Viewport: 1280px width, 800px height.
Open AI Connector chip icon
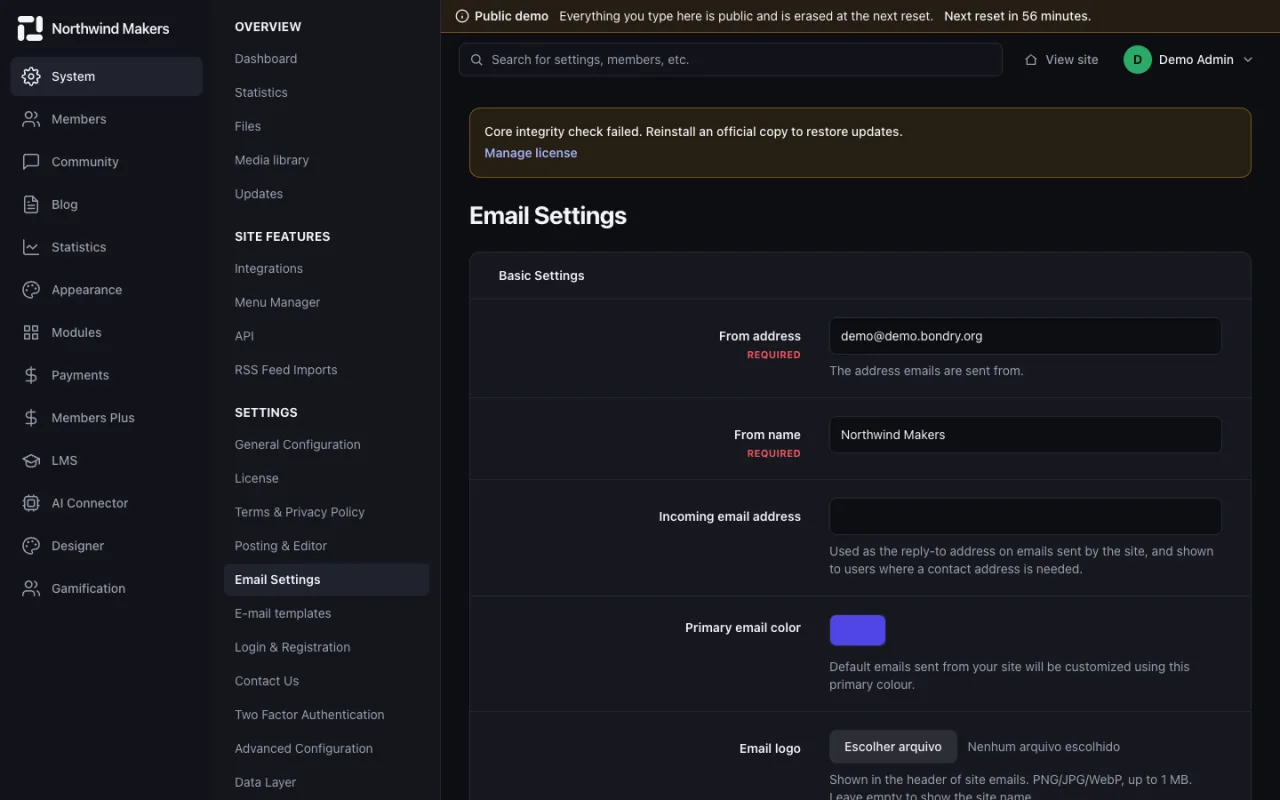pyautogui.click(x=31, y=503)
